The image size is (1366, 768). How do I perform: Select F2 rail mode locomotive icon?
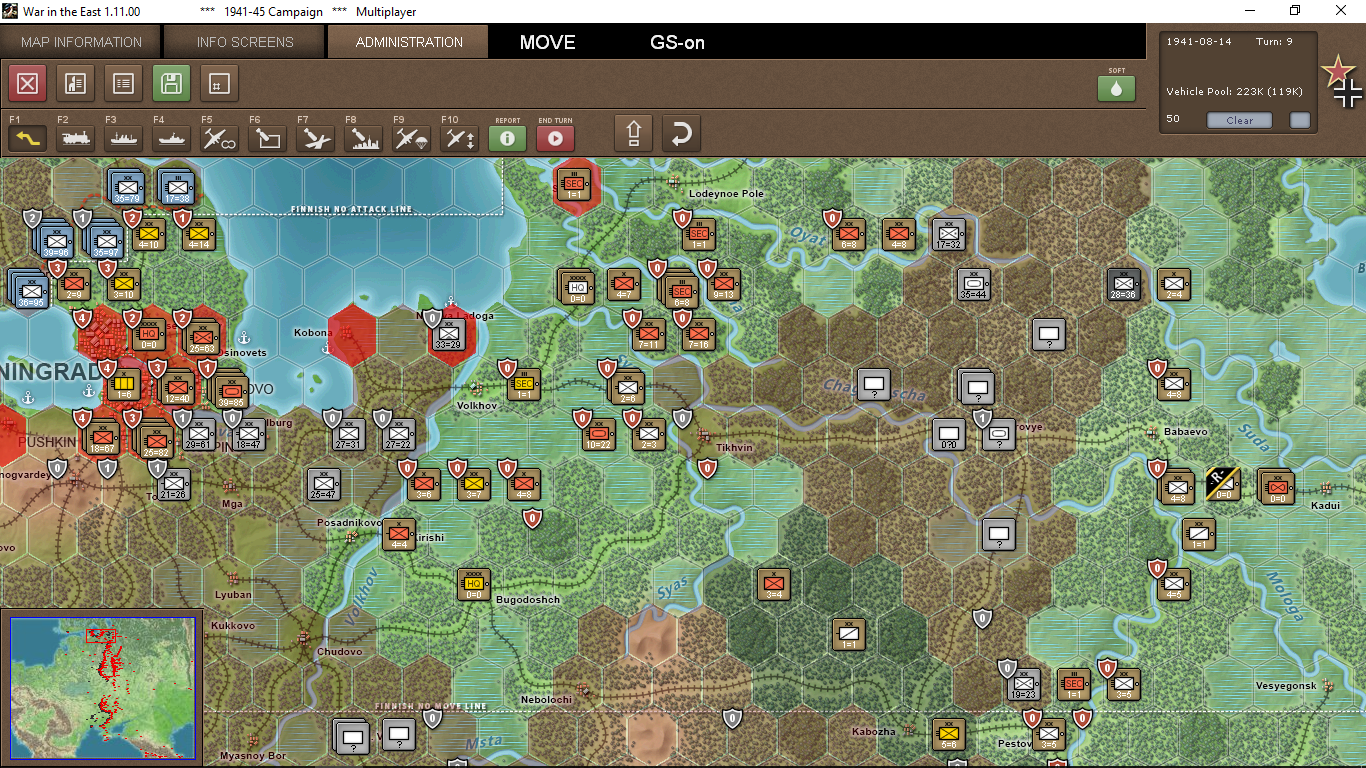click(x=76, y=139)
